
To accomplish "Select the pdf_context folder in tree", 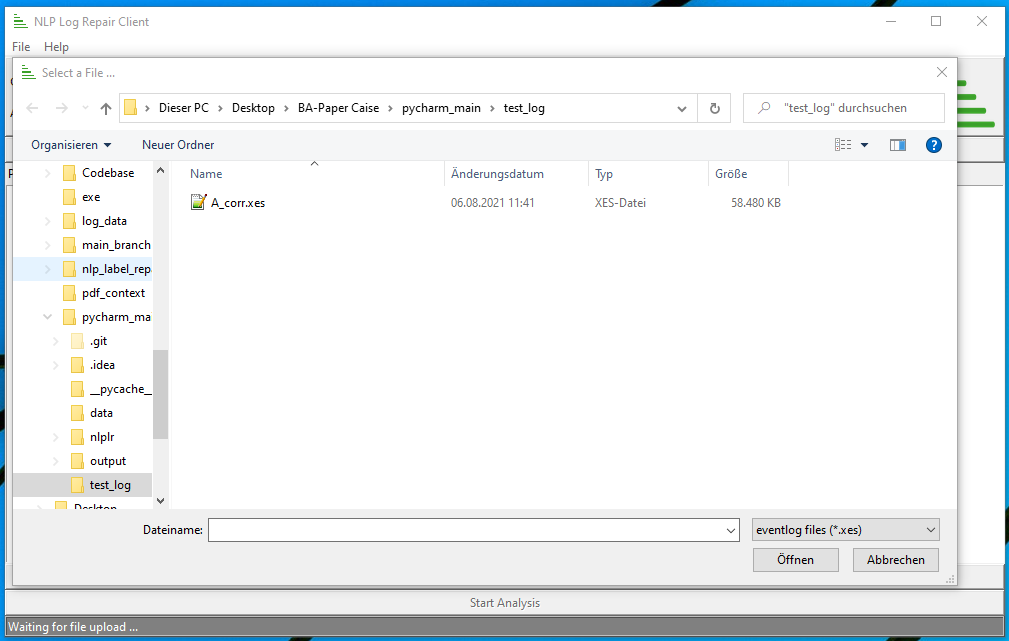I will 104,293.
